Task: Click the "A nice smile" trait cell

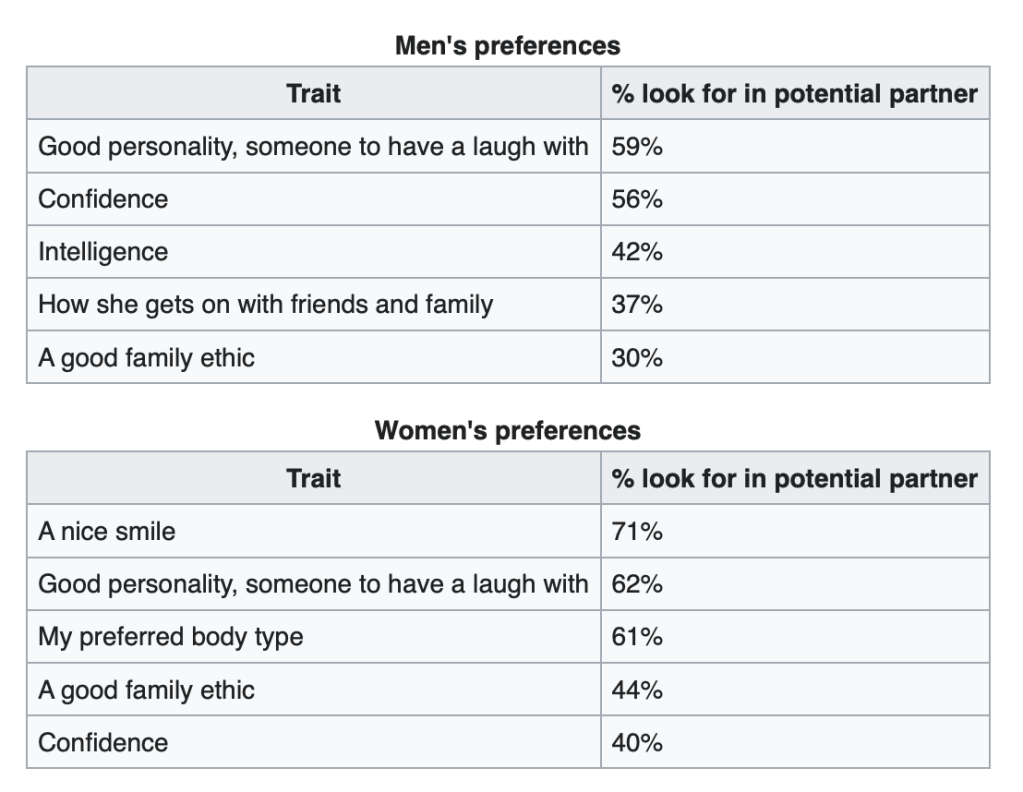Action: [x=106, y=531]
